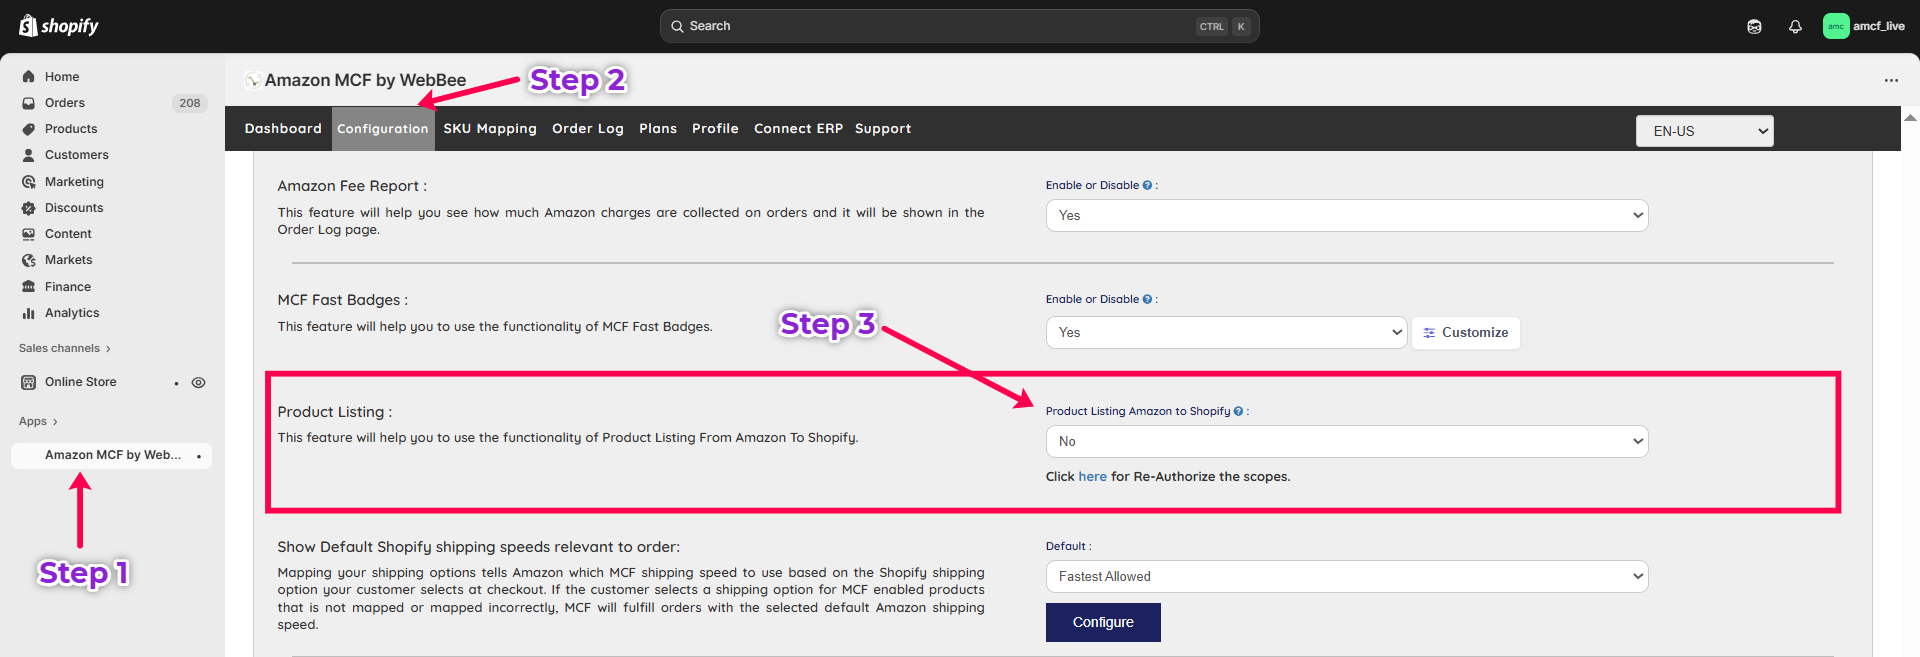
Task: View Online Store via eye icon
Action: click(x=199, y=383)
